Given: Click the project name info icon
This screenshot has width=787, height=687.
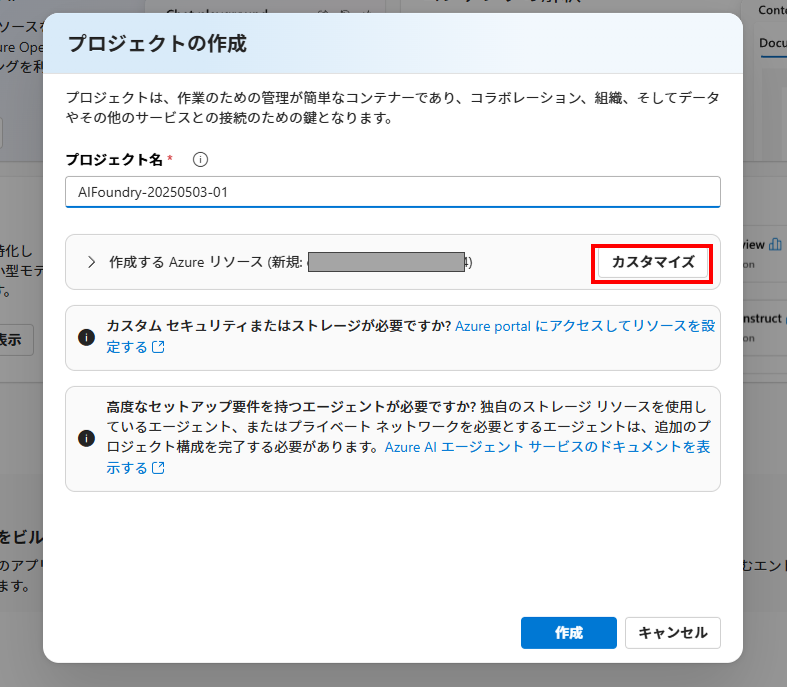Looking at the screenshot, I should coord(200,160).
